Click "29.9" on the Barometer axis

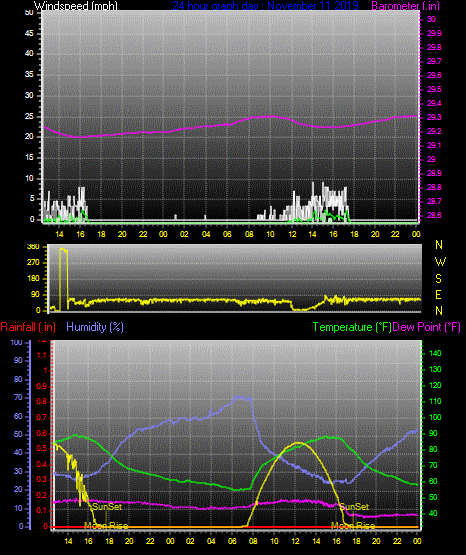(434, 33)
